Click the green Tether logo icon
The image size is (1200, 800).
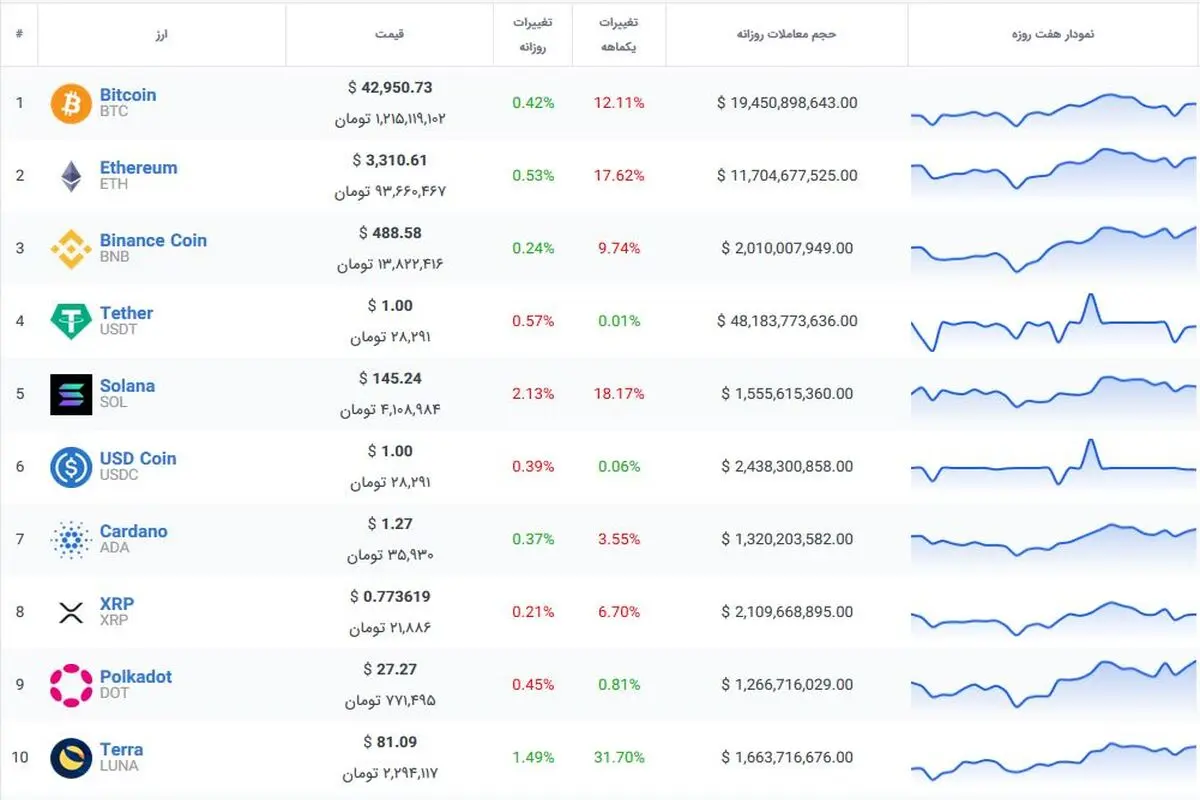71,321
